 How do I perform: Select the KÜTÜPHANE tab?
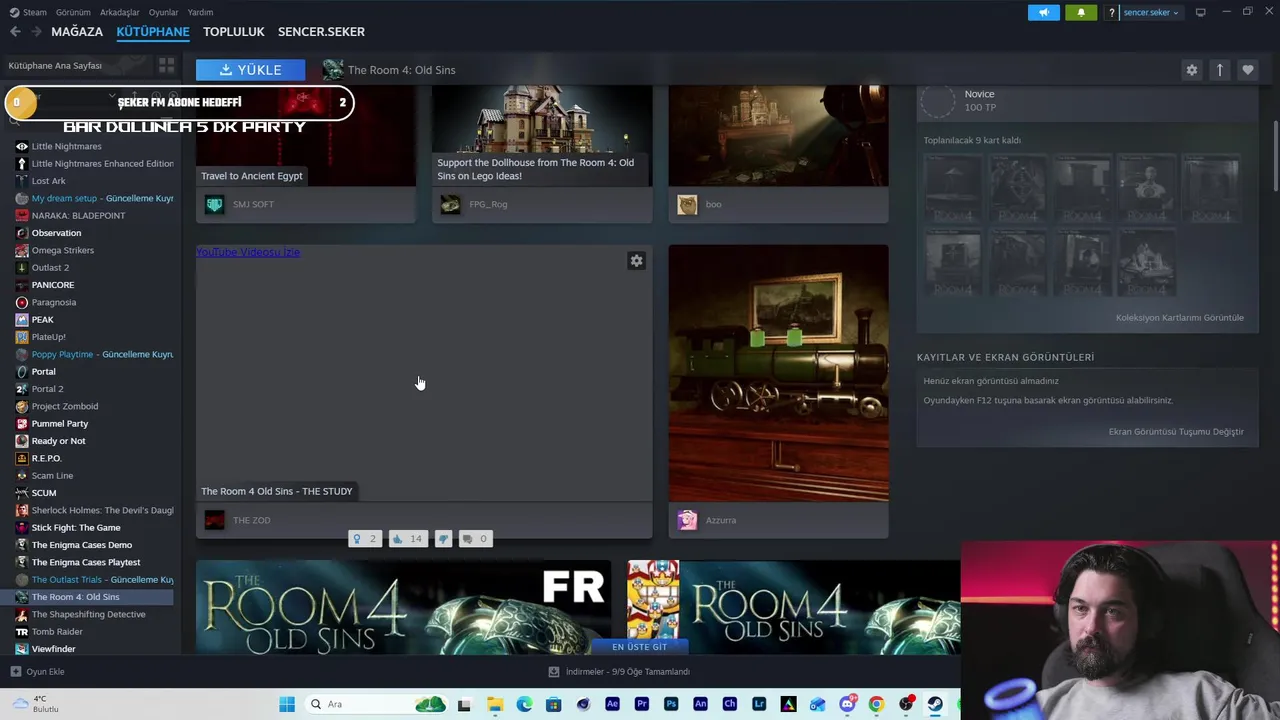click(x=153, y=32)
